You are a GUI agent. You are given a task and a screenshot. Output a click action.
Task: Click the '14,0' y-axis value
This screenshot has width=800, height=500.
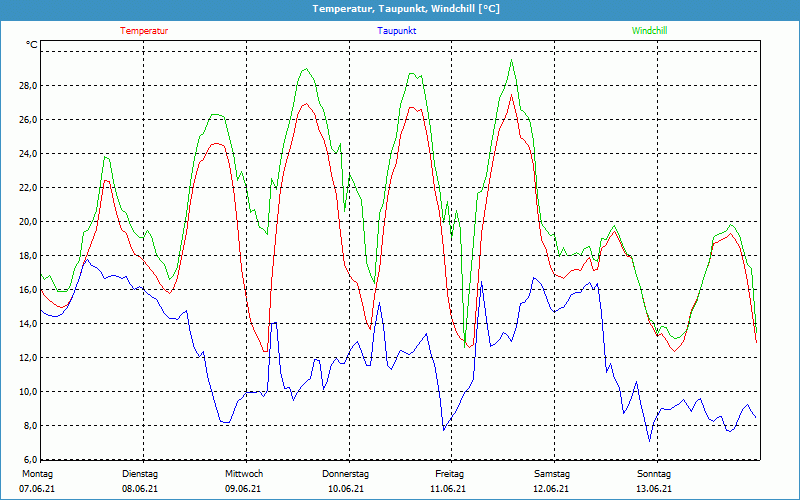pos(28,323)
